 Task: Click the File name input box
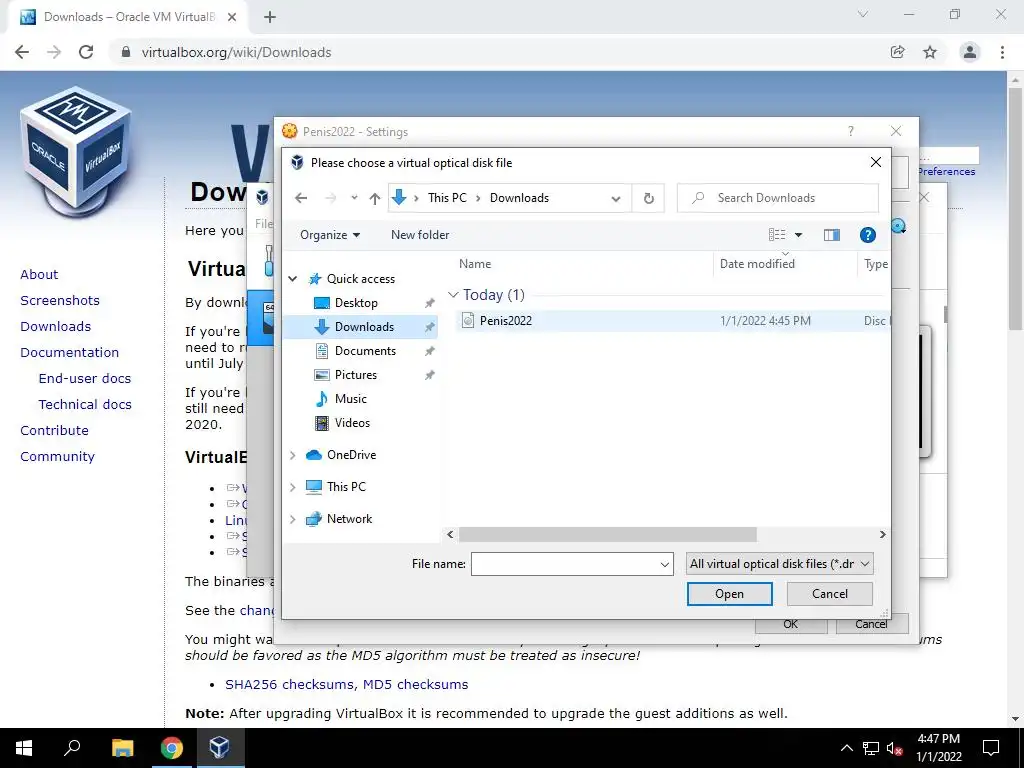565,564
